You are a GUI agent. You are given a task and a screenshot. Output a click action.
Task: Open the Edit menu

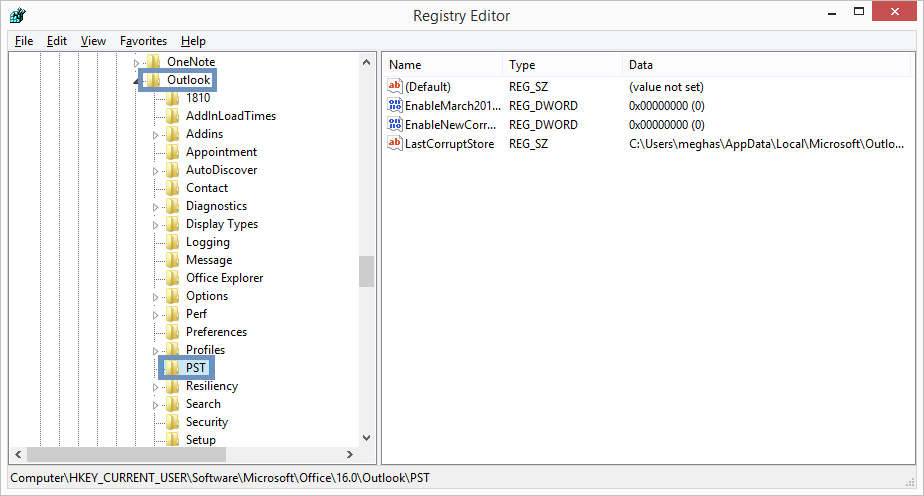coord(57,41)
